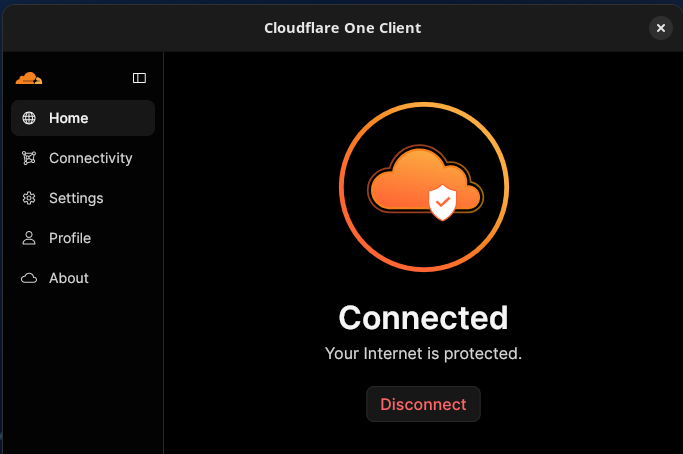
Task: Collapse the sidebar with panel toggle icon
Action: (139, 78)
